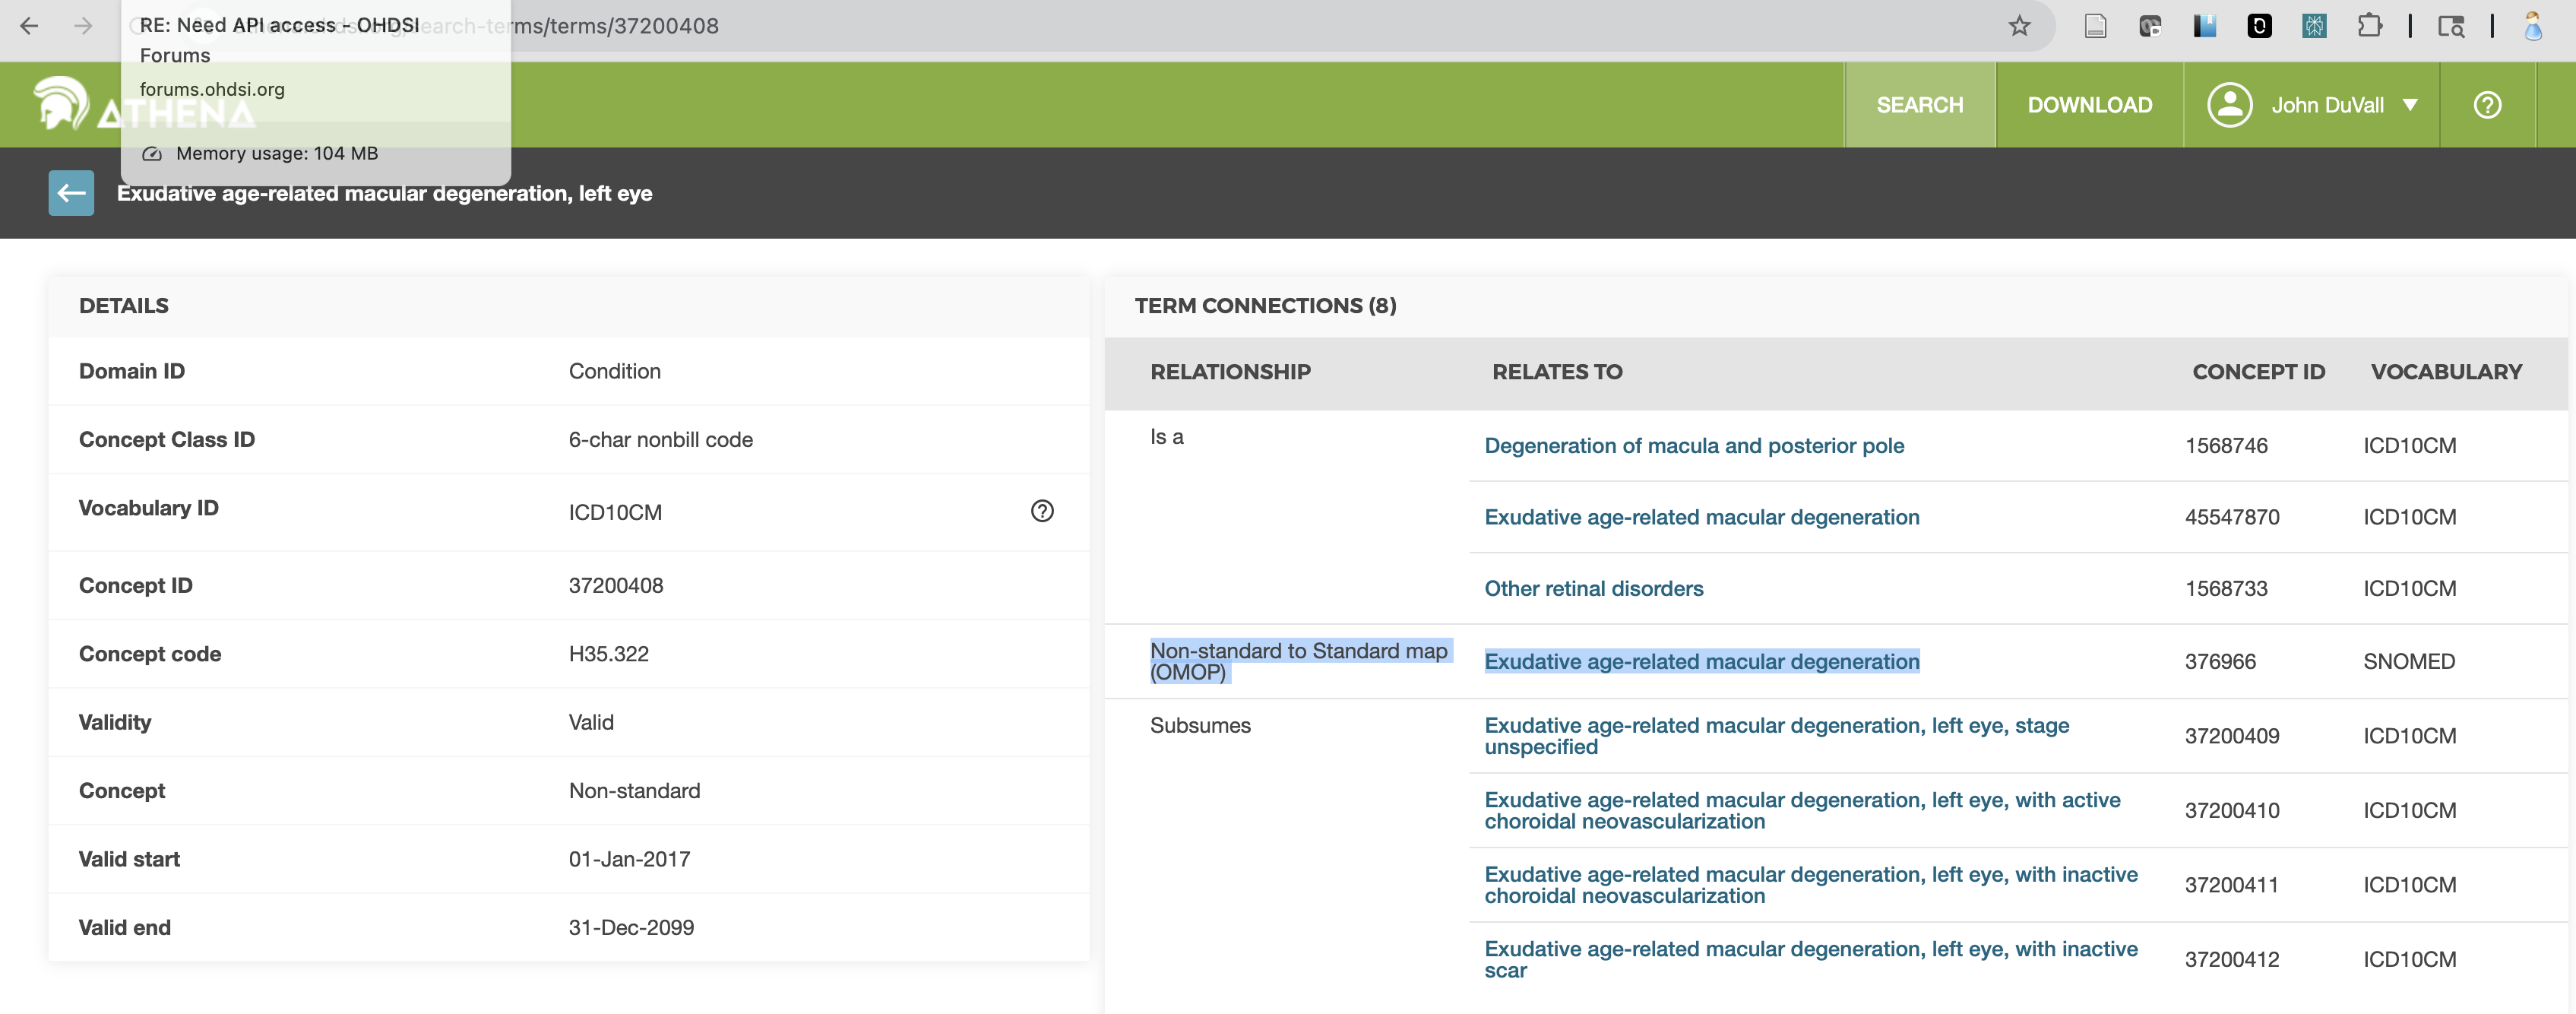Viewport: 2576px width, 1014px height.
Task: Click the browser back navigation arrow
Action: pos(29,26)
